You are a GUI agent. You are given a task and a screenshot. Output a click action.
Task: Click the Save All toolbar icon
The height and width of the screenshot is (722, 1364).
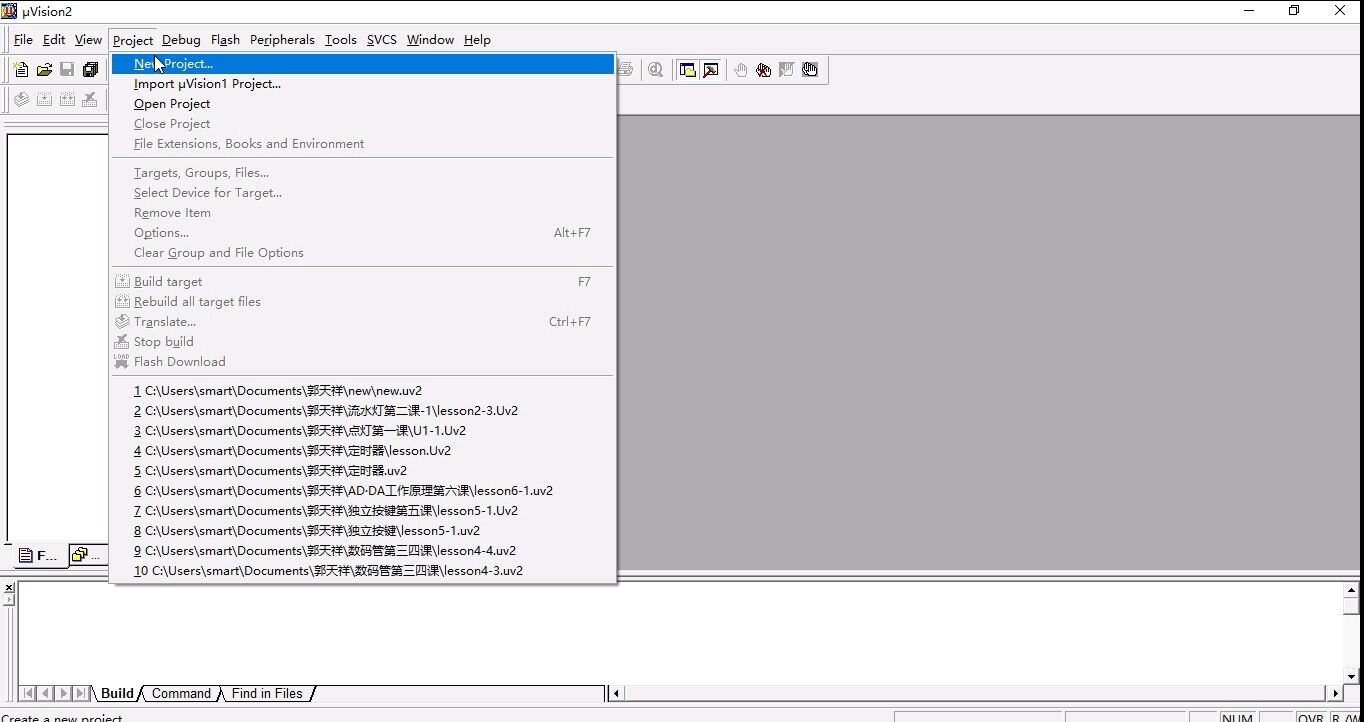tap(90, 70)
